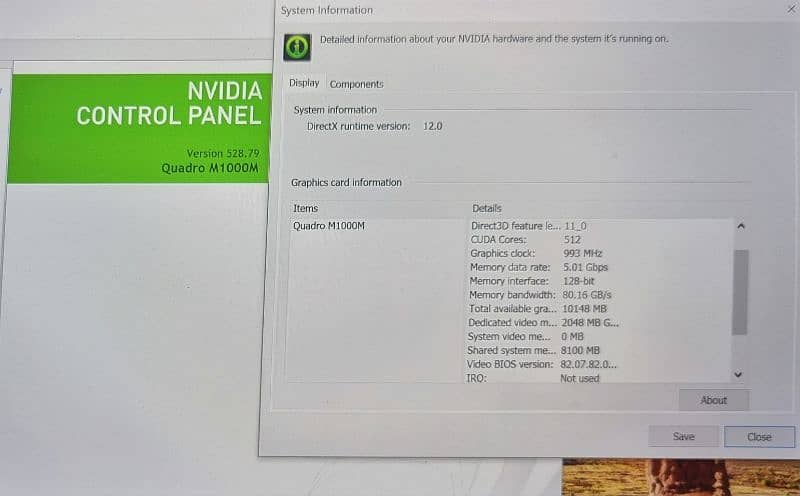
Task: Select the Memory interface row
Action: pyautogui.click(x=540, y=281)
